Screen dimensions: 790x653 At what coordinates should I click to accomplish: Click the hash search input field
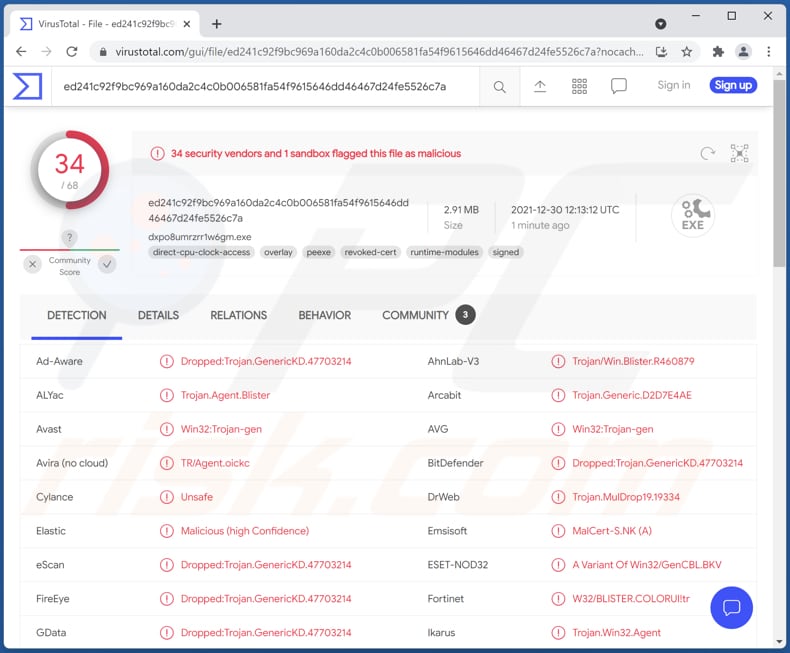(265, 87)
